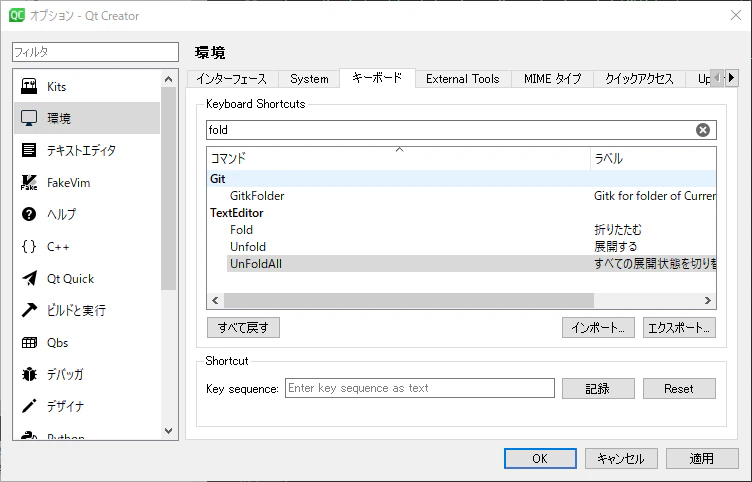Select the Kits toolbox icon in sidebar

point(29,86)
